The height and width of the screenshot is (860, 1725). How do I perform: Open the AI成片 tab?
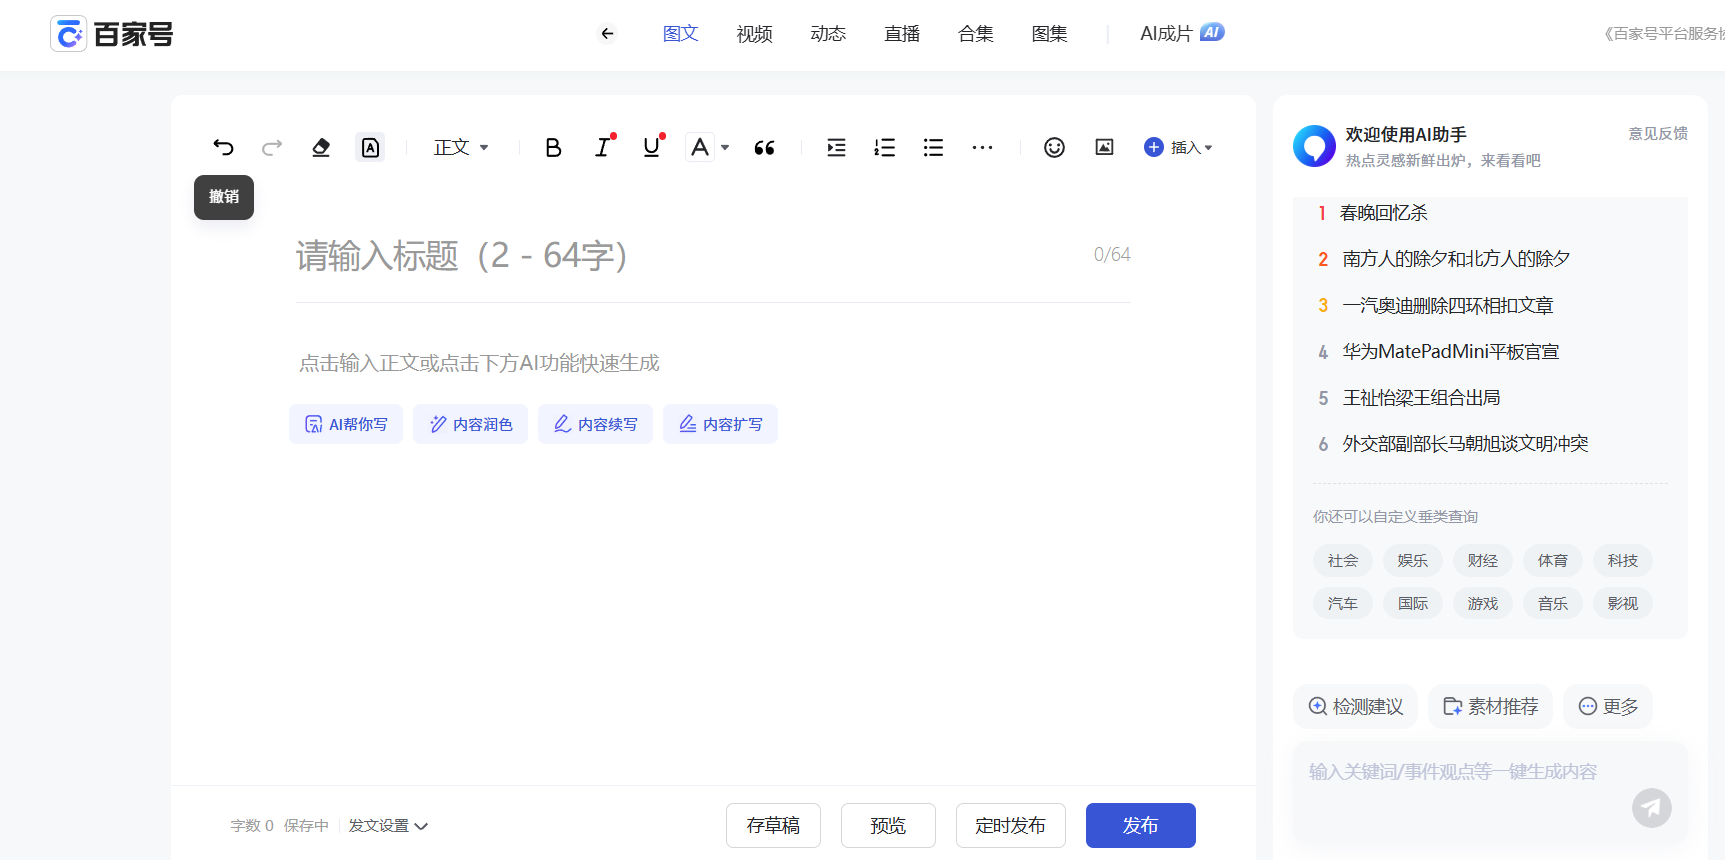coord(1182,34)
